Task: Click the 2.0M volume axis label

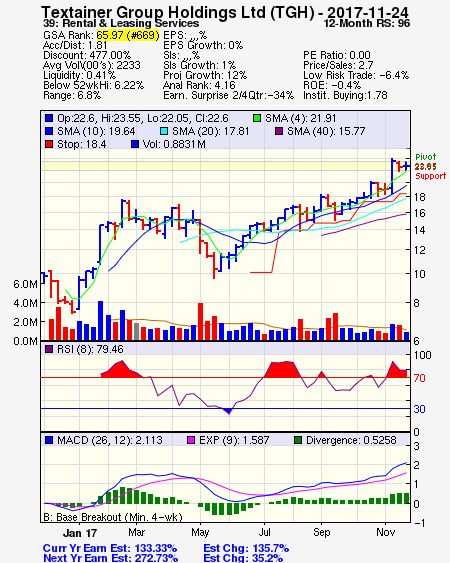Action: tap(25, 322)
